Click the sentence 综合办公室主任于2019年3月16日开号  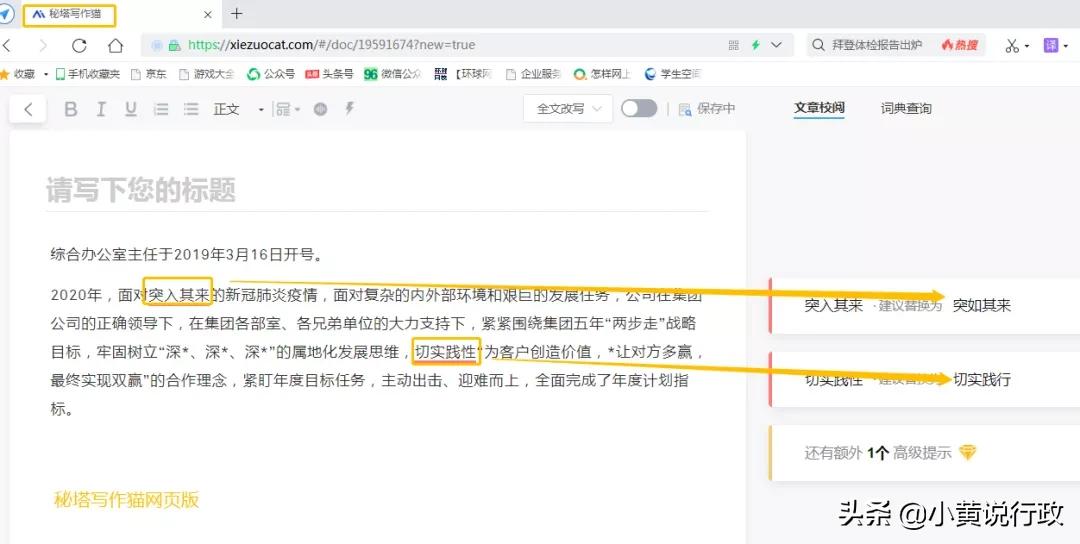187,255
